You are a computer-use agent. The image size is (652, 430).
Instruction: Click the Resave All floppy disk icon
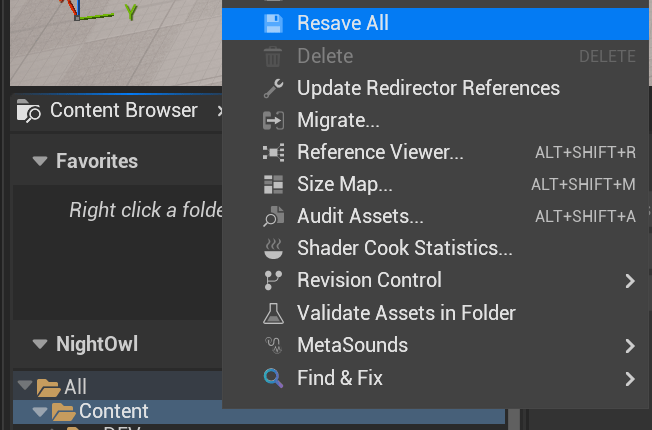[x=273, y=23]
